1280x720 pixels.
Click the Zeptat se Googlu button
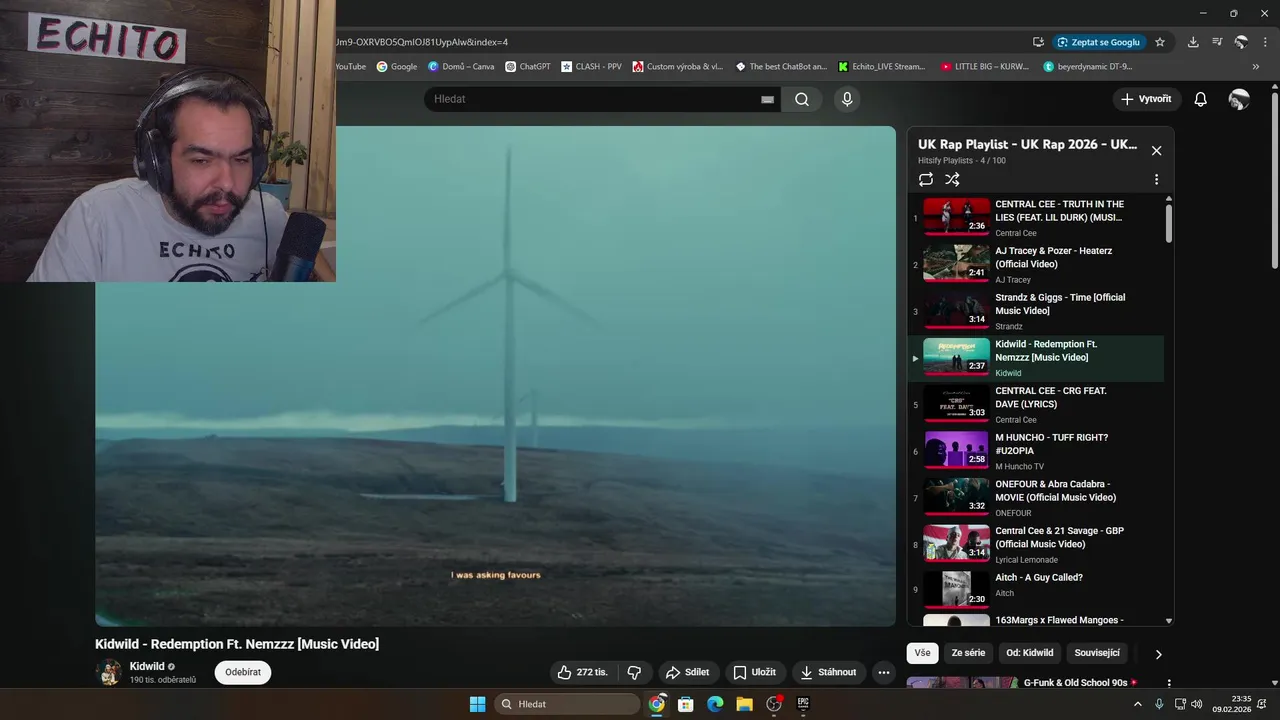(x=1098, y=42)
